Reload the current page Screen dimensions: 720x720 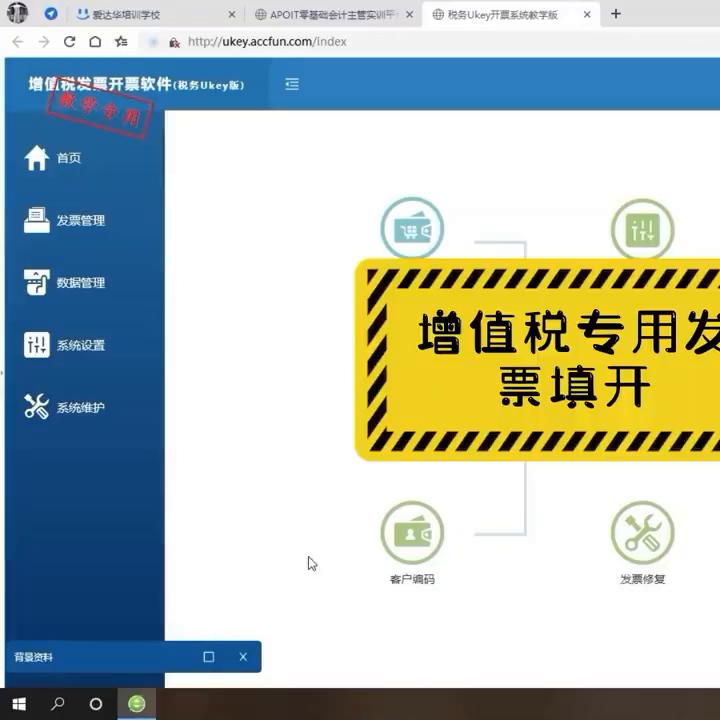pyautogui.click(x=69, y=42)
